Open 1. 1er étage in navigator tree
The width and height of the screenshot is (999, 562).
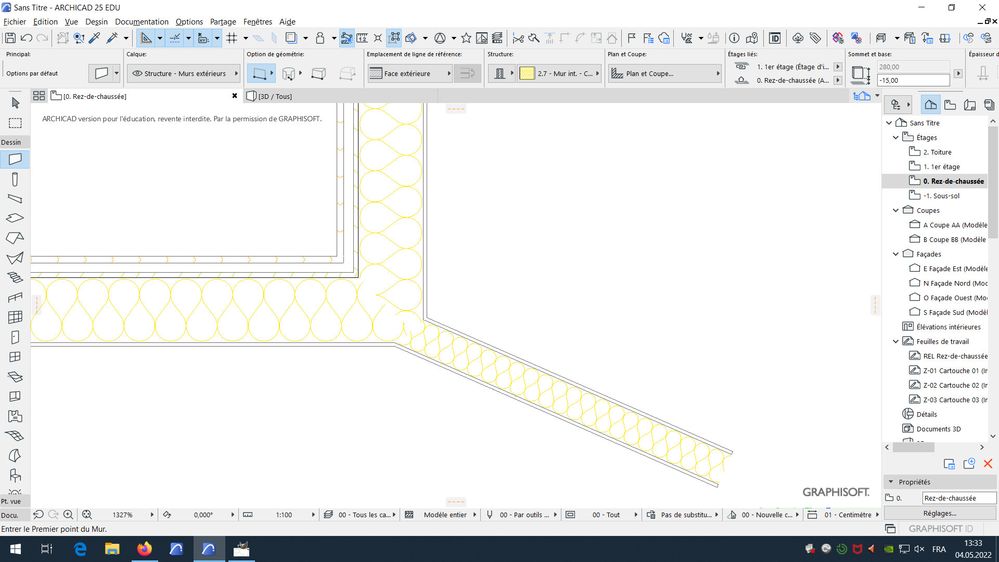point(941,167)
